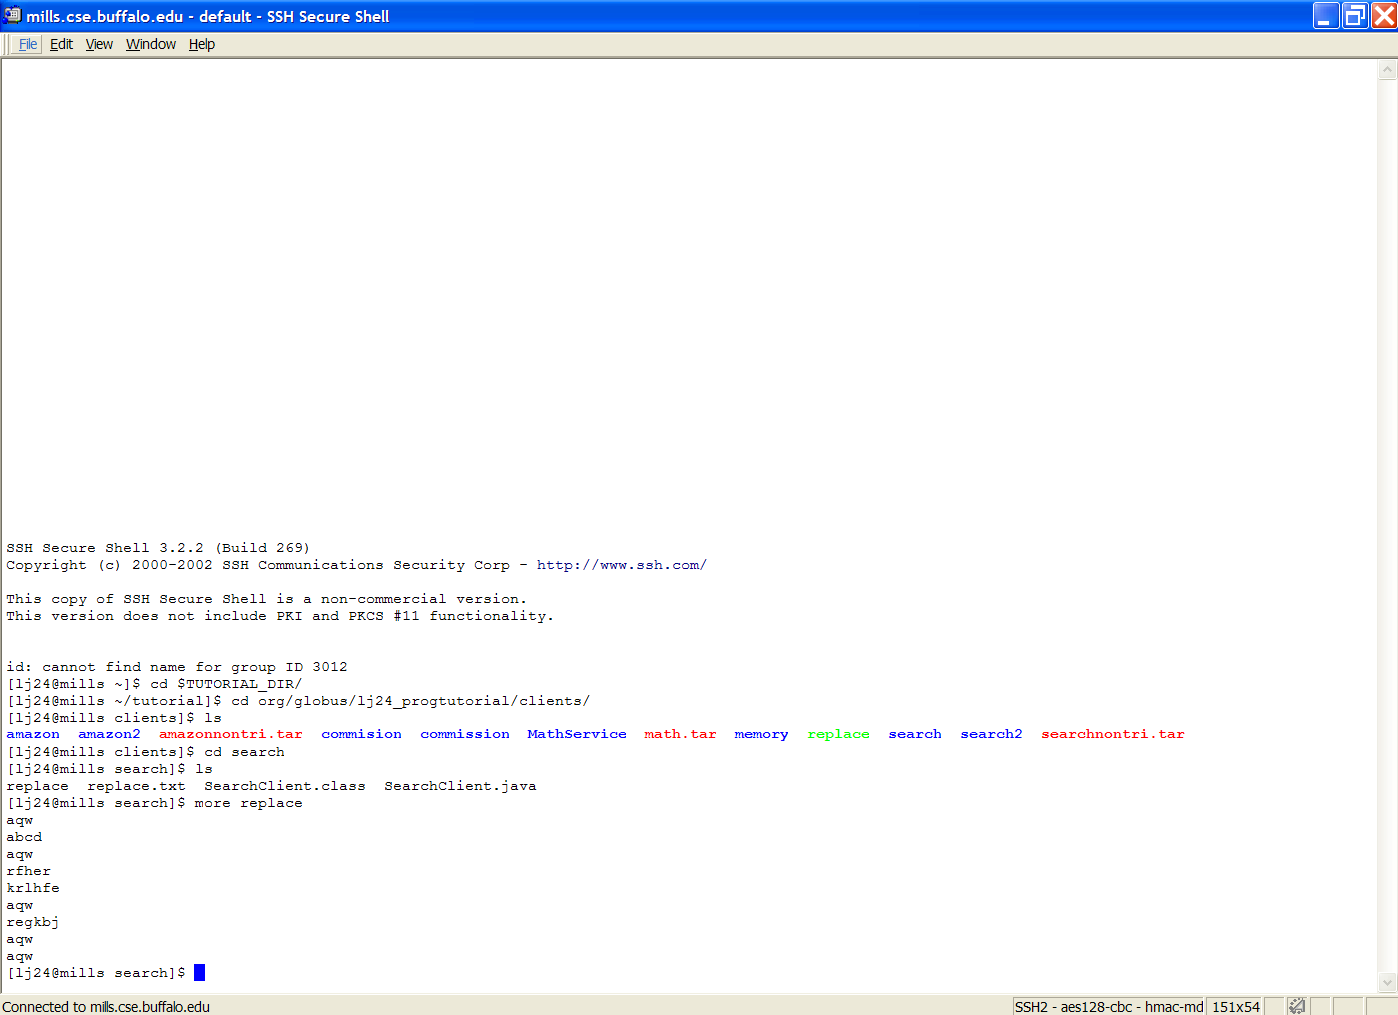Click the 151x54 terminal size indicator

tap(1235, 1007)
